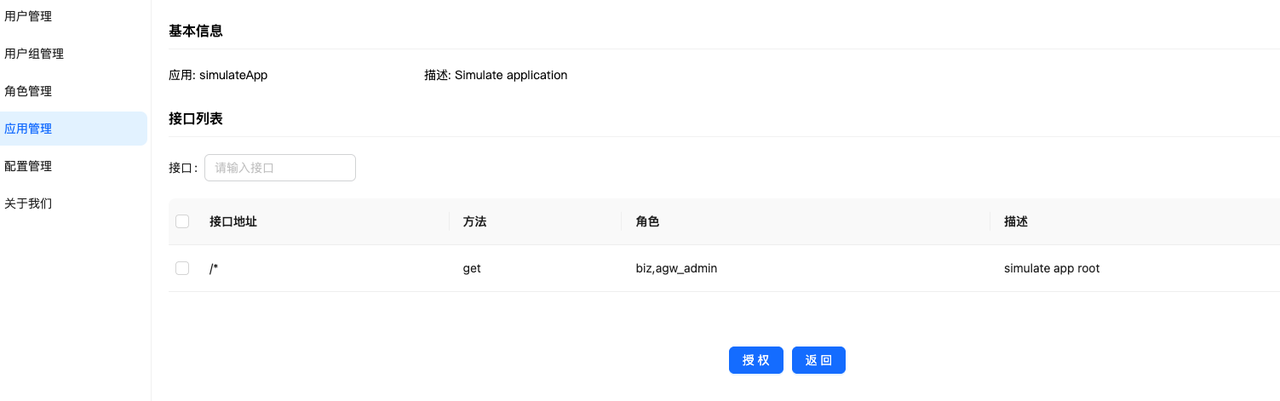Image resolution: width=1280 pixels, height=401 pixels.
Task: Click the 方法 column header
Action: [474, 222]
